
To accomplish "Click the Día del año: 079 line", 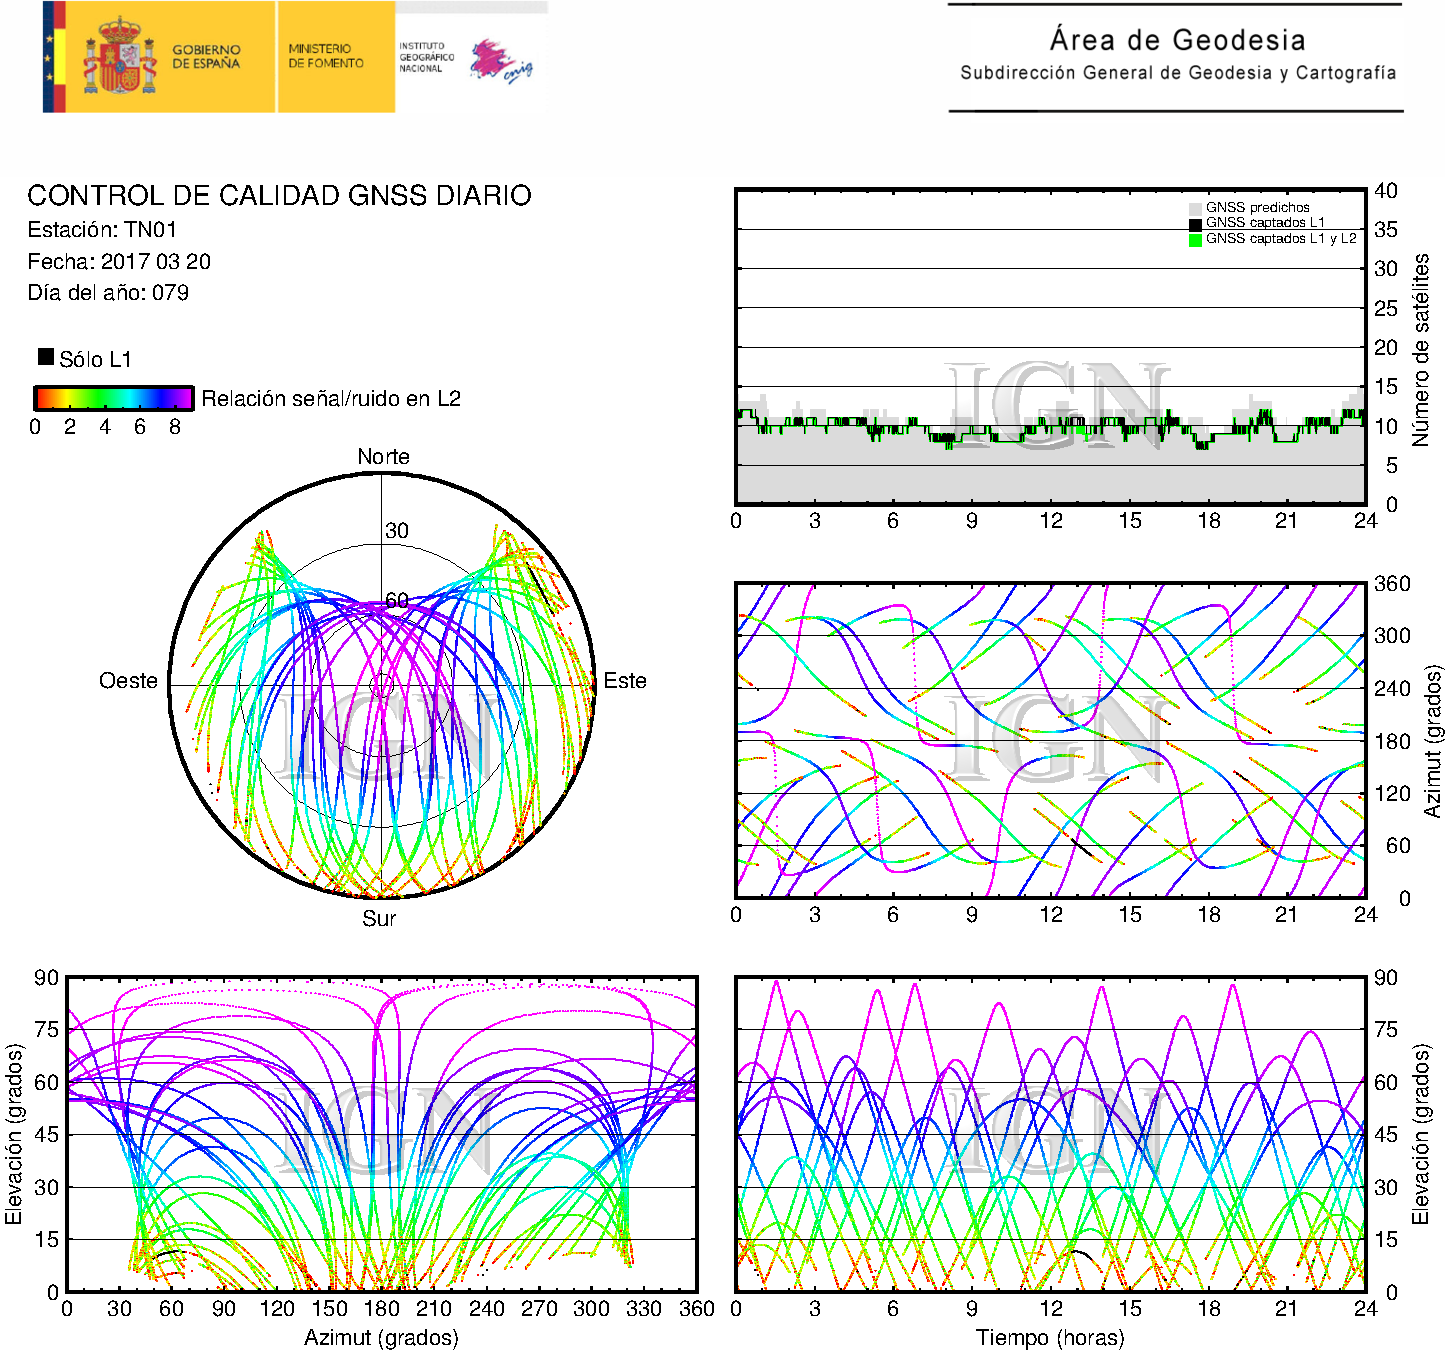I will [108, 293].
